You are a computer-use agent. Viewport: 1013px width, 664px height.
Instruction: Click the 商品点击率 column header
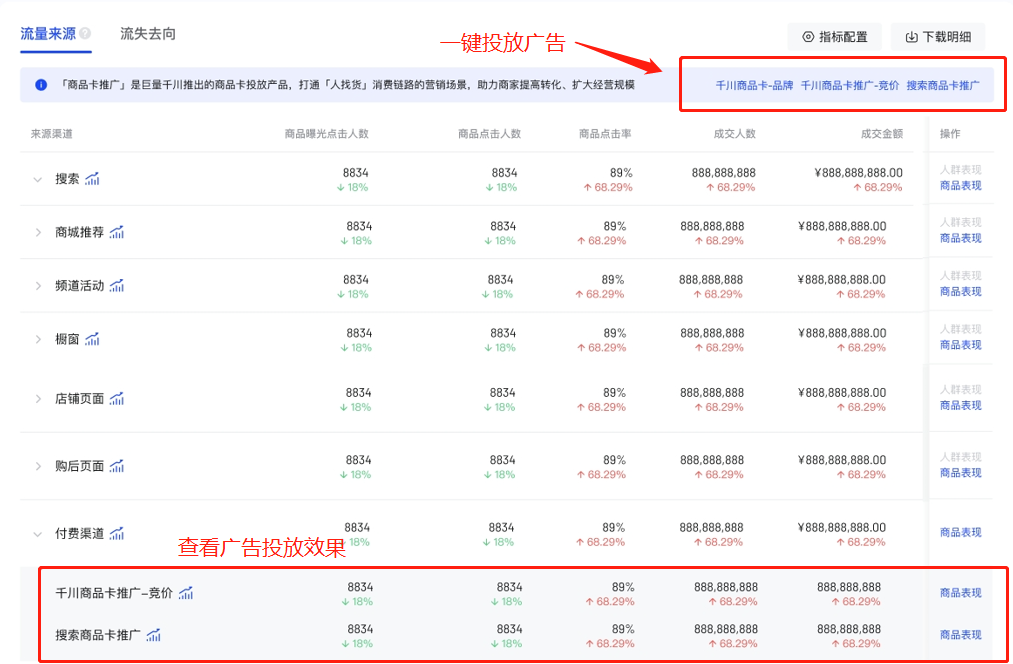(x=605, y=134)
